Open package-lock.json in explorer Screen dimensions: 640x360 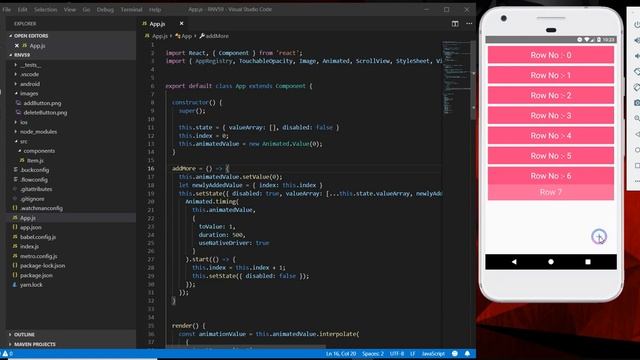(x=42, y=266)
